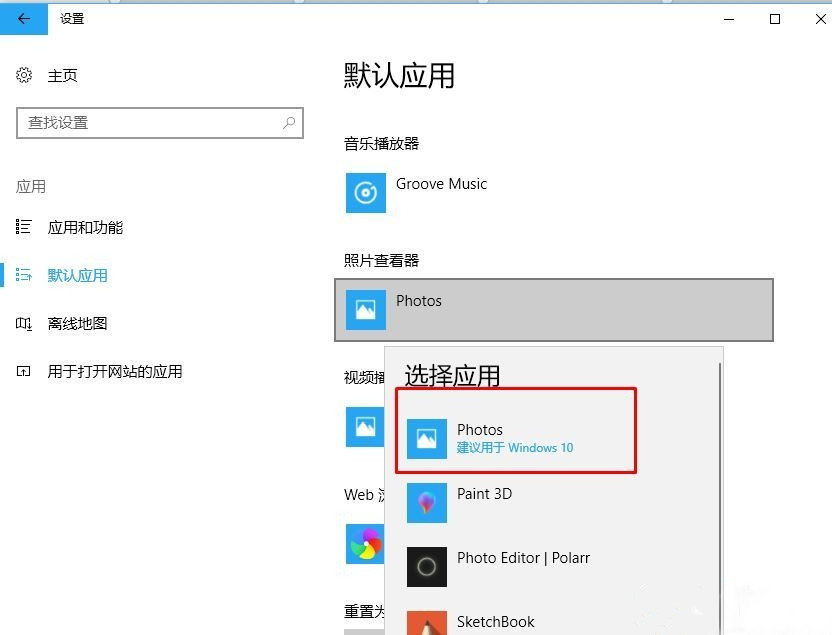This screenshot has width=832, height=635.
Task: Go back with the blue arrow button
Action: pos(23,19)
